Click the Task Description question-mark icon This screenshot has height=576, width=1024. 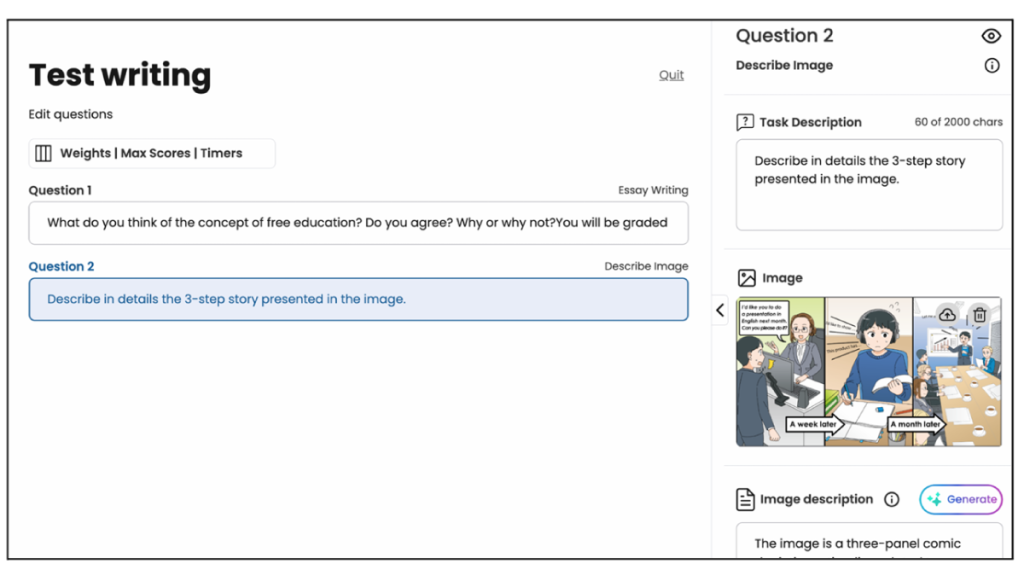pyautogui.click(x=745, y=122)
